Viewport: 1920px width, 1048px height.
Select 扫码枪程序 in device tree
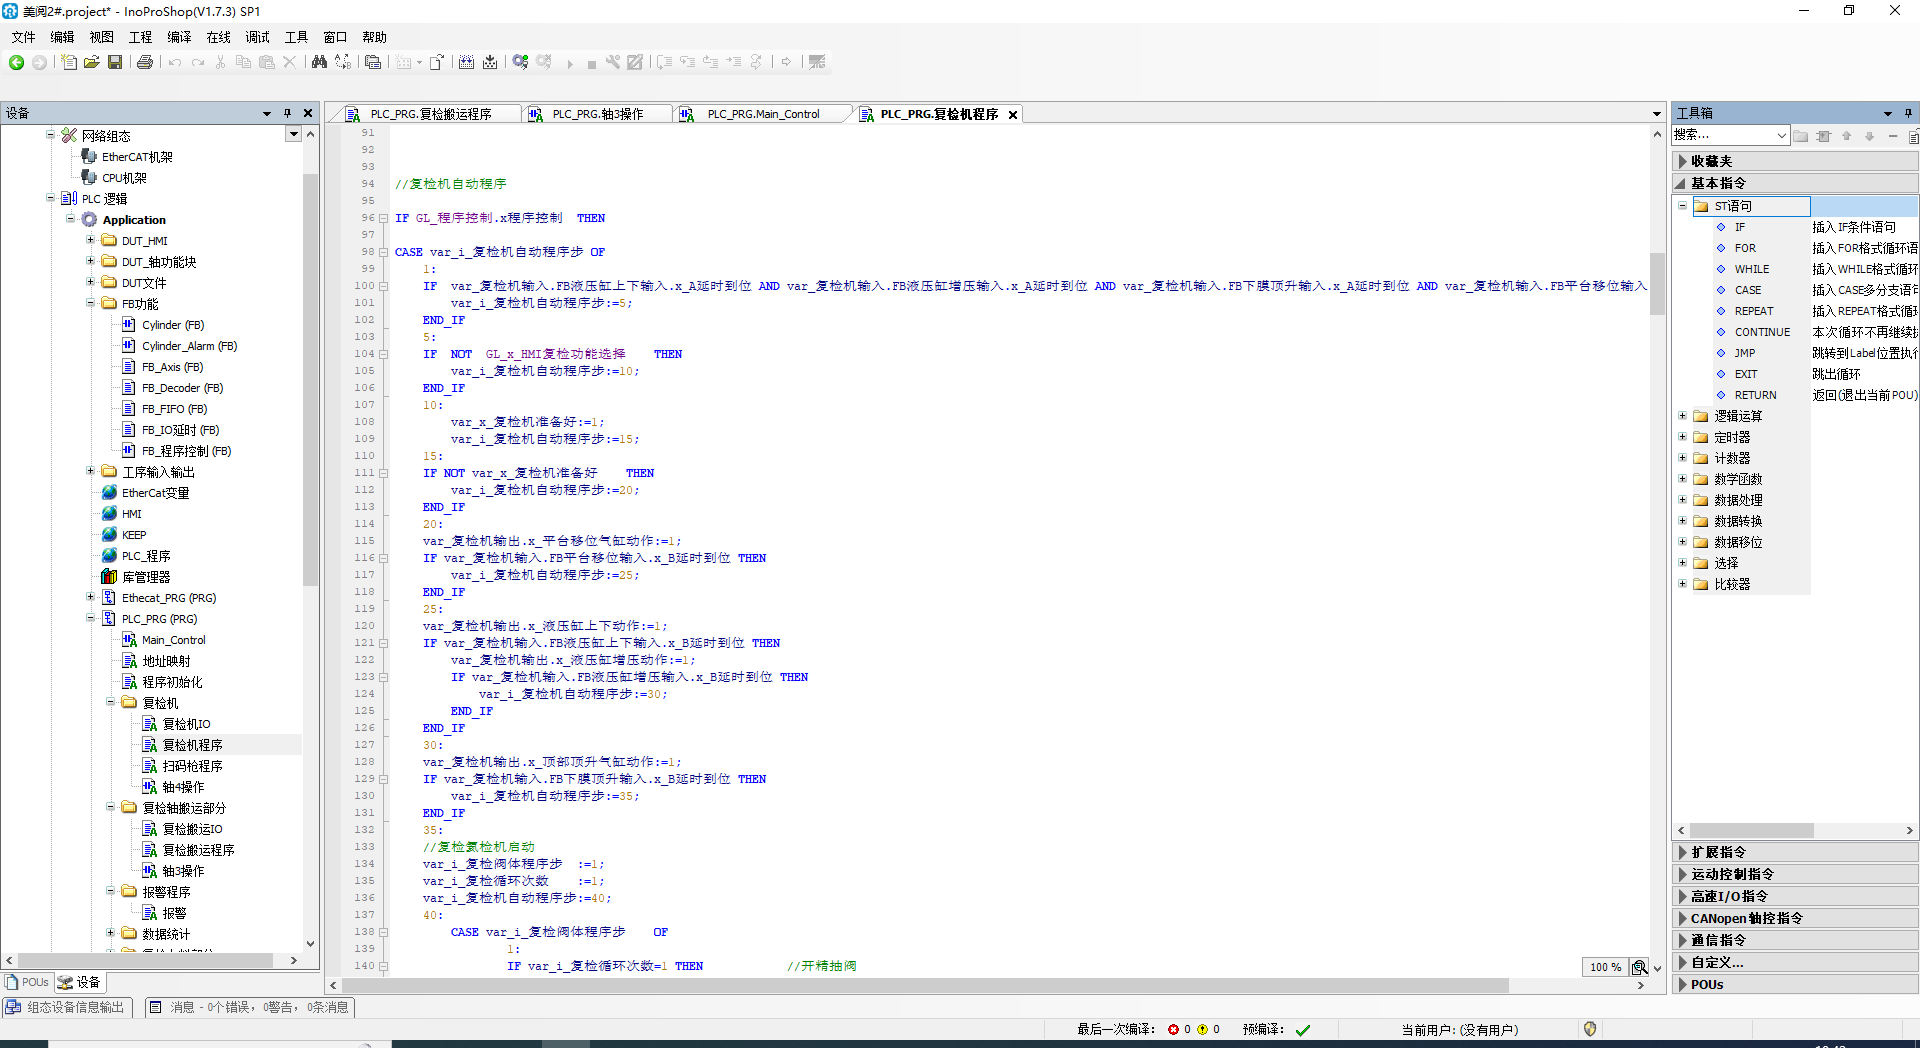pos(193,766)
